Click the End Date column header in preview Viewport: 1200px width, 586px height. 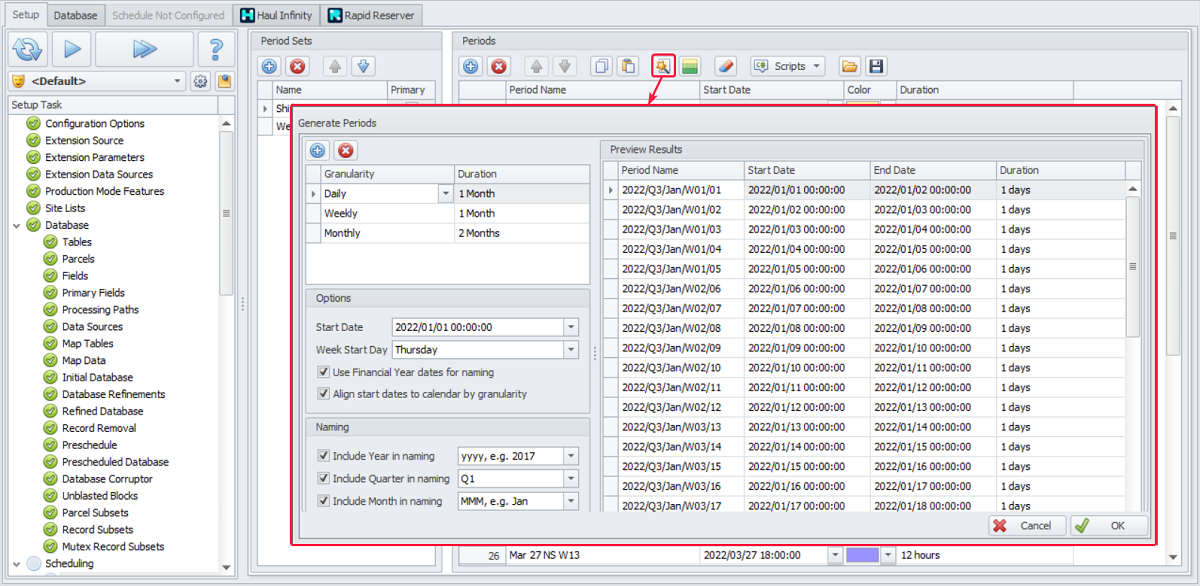[933, 170]
